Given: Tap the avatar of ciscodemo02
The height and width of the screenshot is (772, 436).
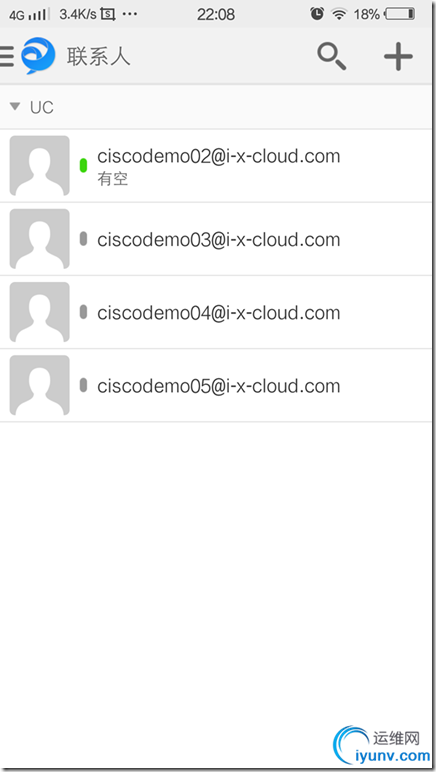Looking at the screenshot, I should (39, 166).
